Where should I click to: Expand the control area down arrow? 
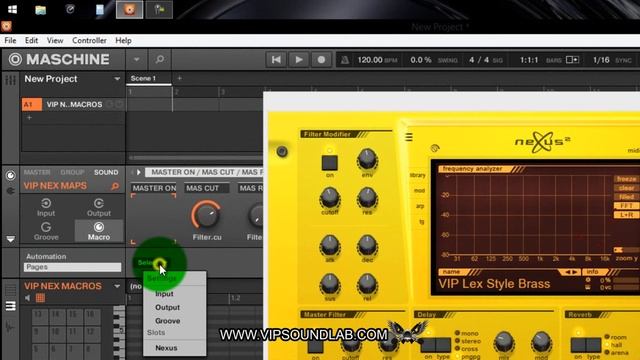click(x=10, y=239)
